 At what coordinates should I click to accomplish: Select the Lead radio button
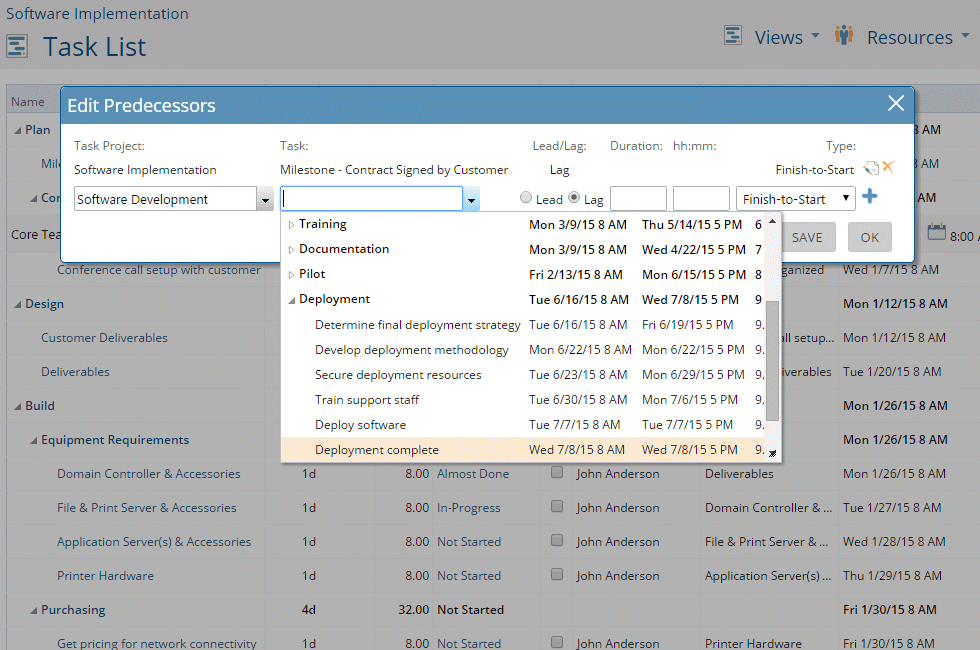(524, 197)
